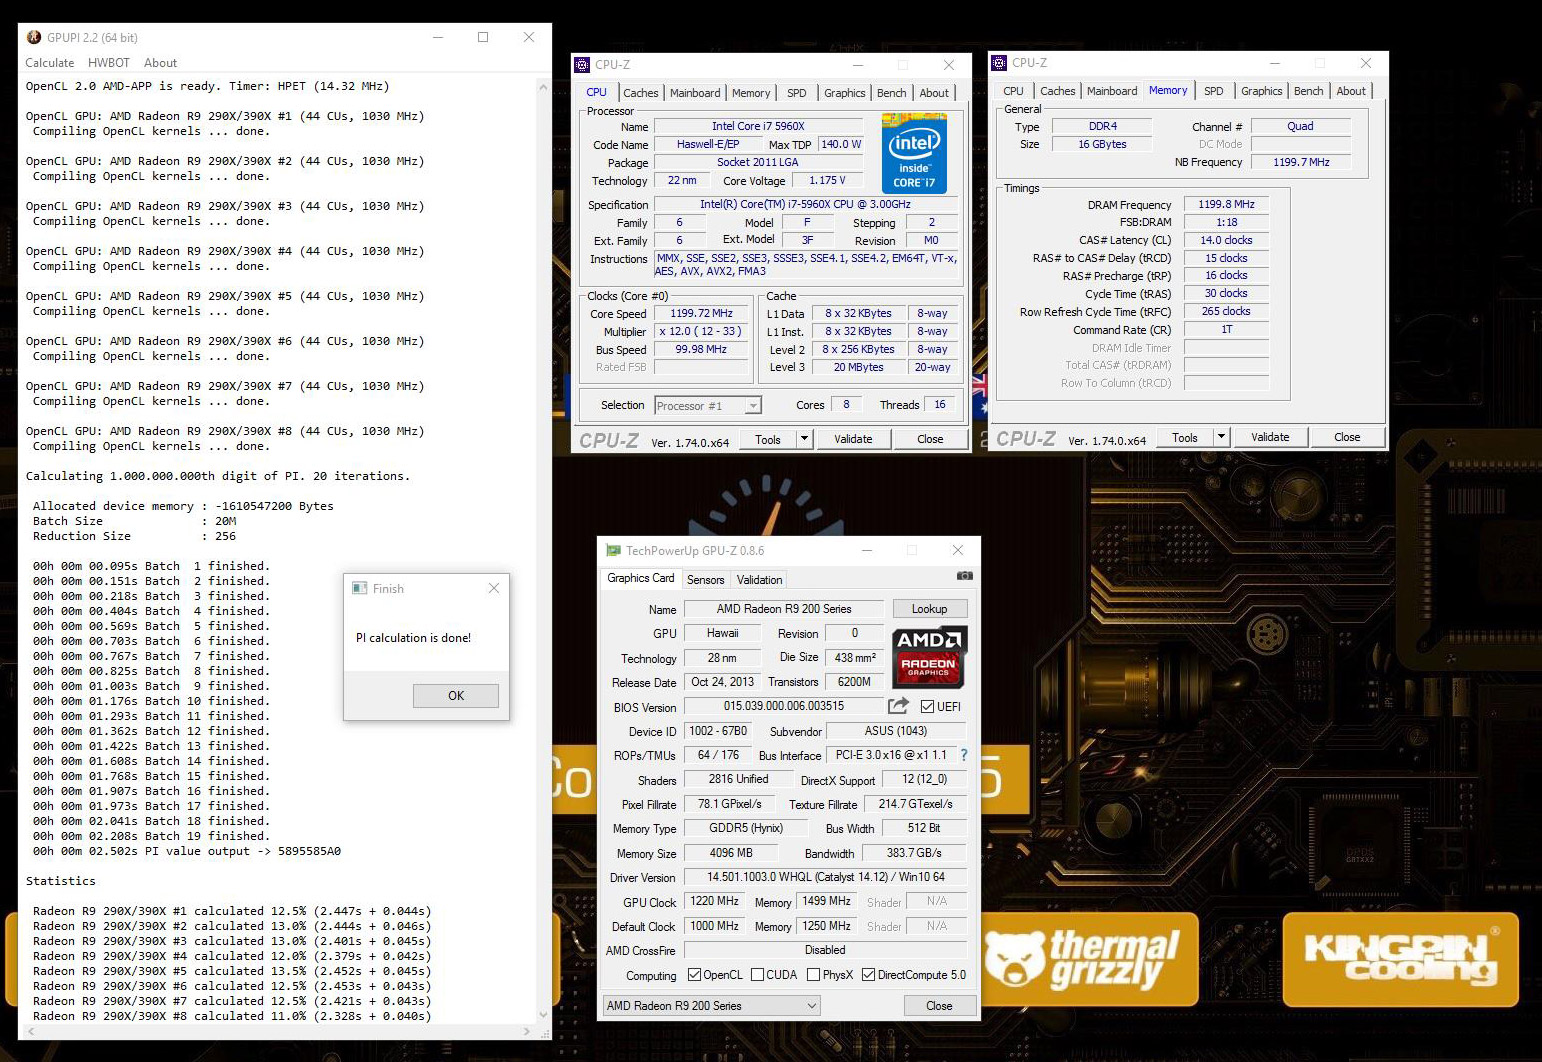
Task: Click the CAS# Latency 14.0 clocks value
Action: coord(1226,240)
